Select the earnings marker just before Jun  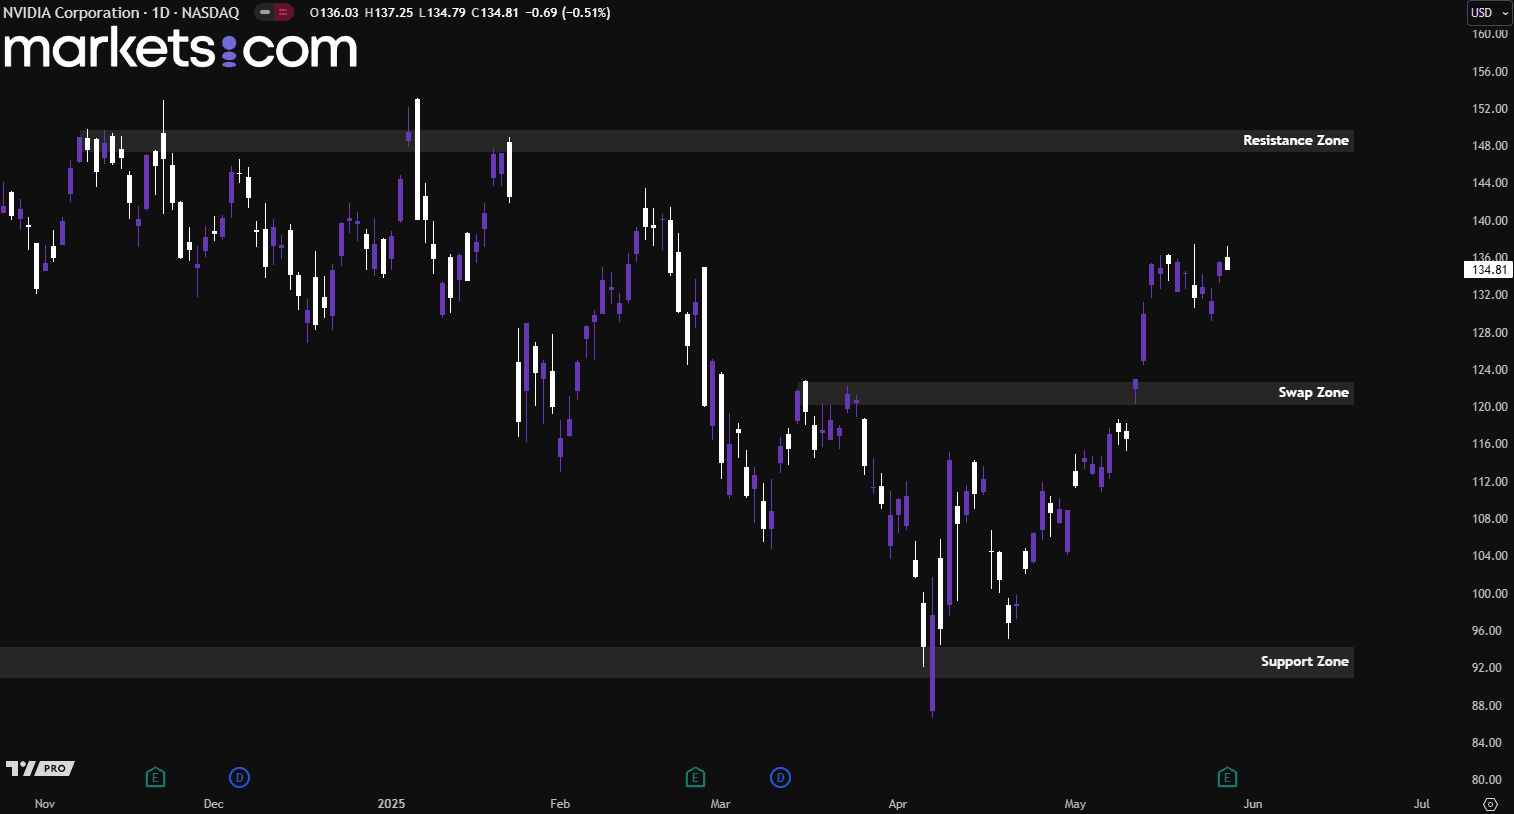pyautogui.click(x=1227, y=777)
